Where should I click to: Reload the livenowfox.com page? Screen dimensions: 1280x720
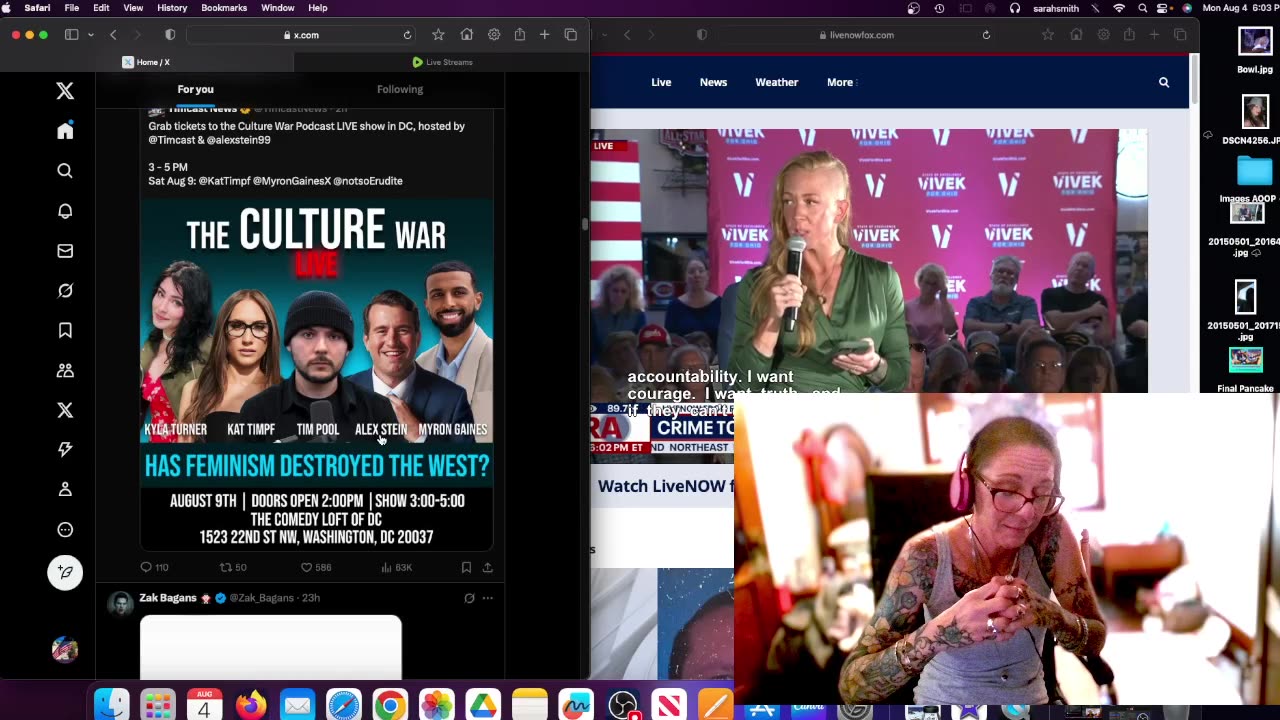[986, 35]
